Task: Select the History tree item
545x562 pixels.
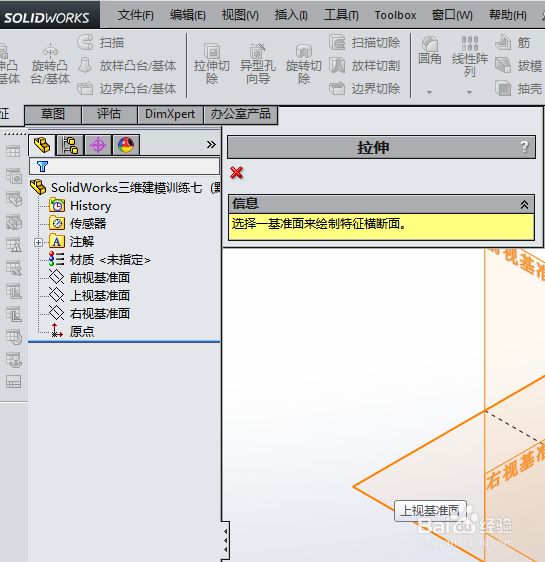Action: [x=80, y=206]
